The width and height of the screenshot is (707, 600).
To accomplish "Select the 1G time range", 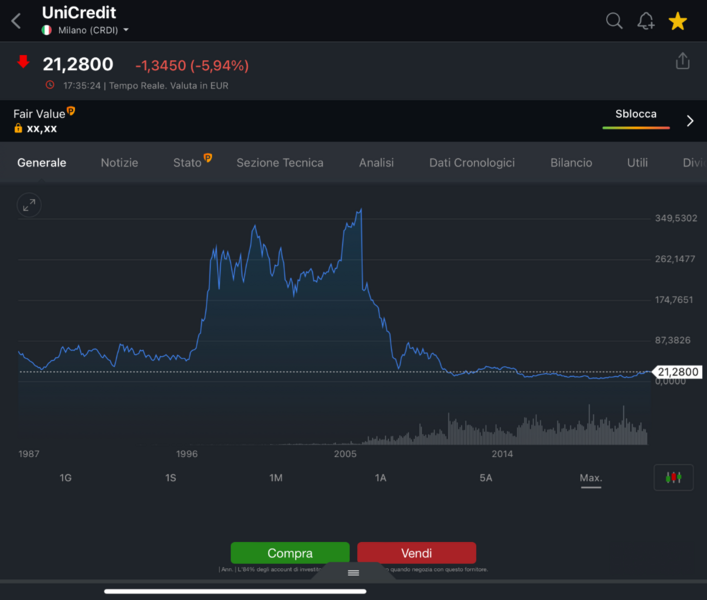I will (x=66, y=478).
